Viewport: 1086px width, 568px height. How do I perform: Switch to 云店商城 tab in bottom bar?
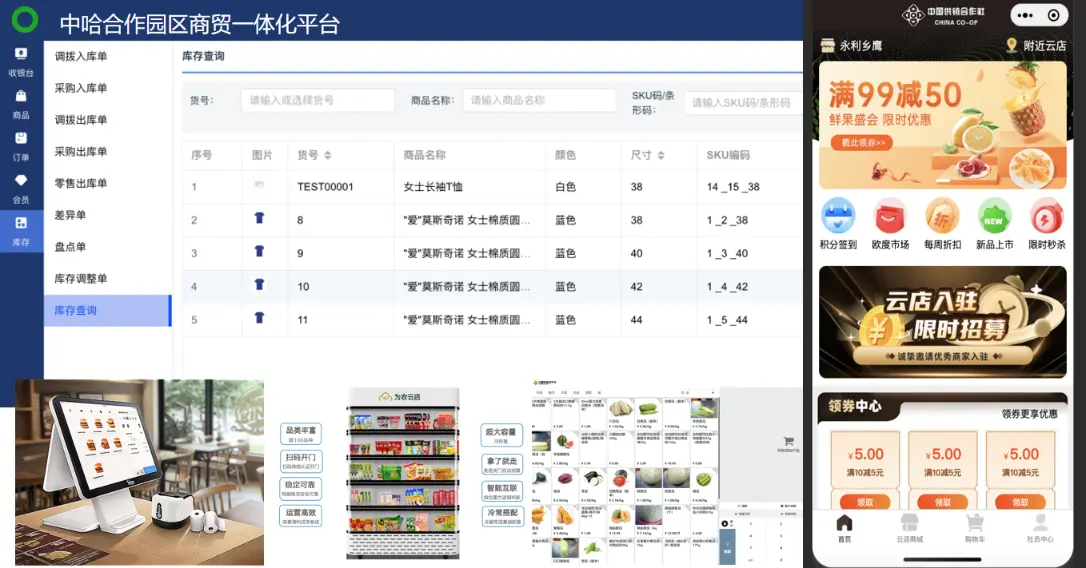(x=908, y=527)
